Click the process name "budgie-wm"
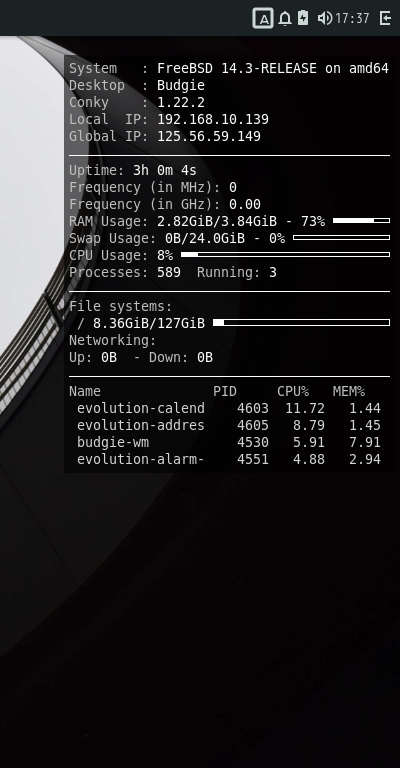 point(113,442)
